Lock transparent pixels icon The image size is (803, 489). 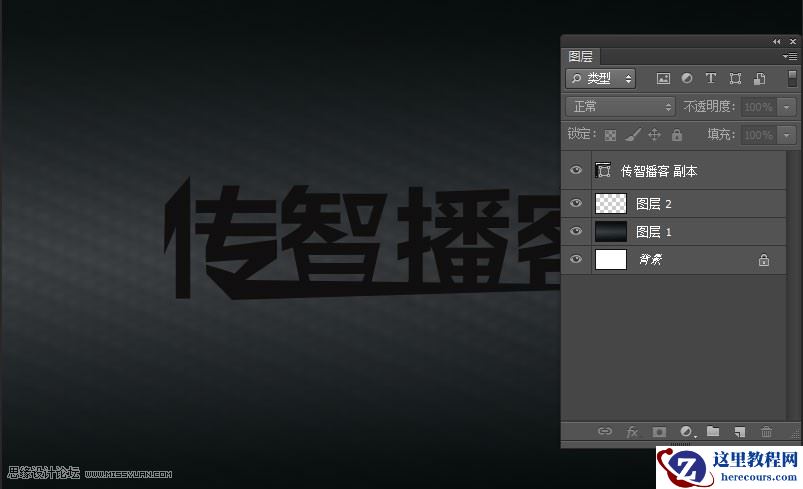[610, 135]
